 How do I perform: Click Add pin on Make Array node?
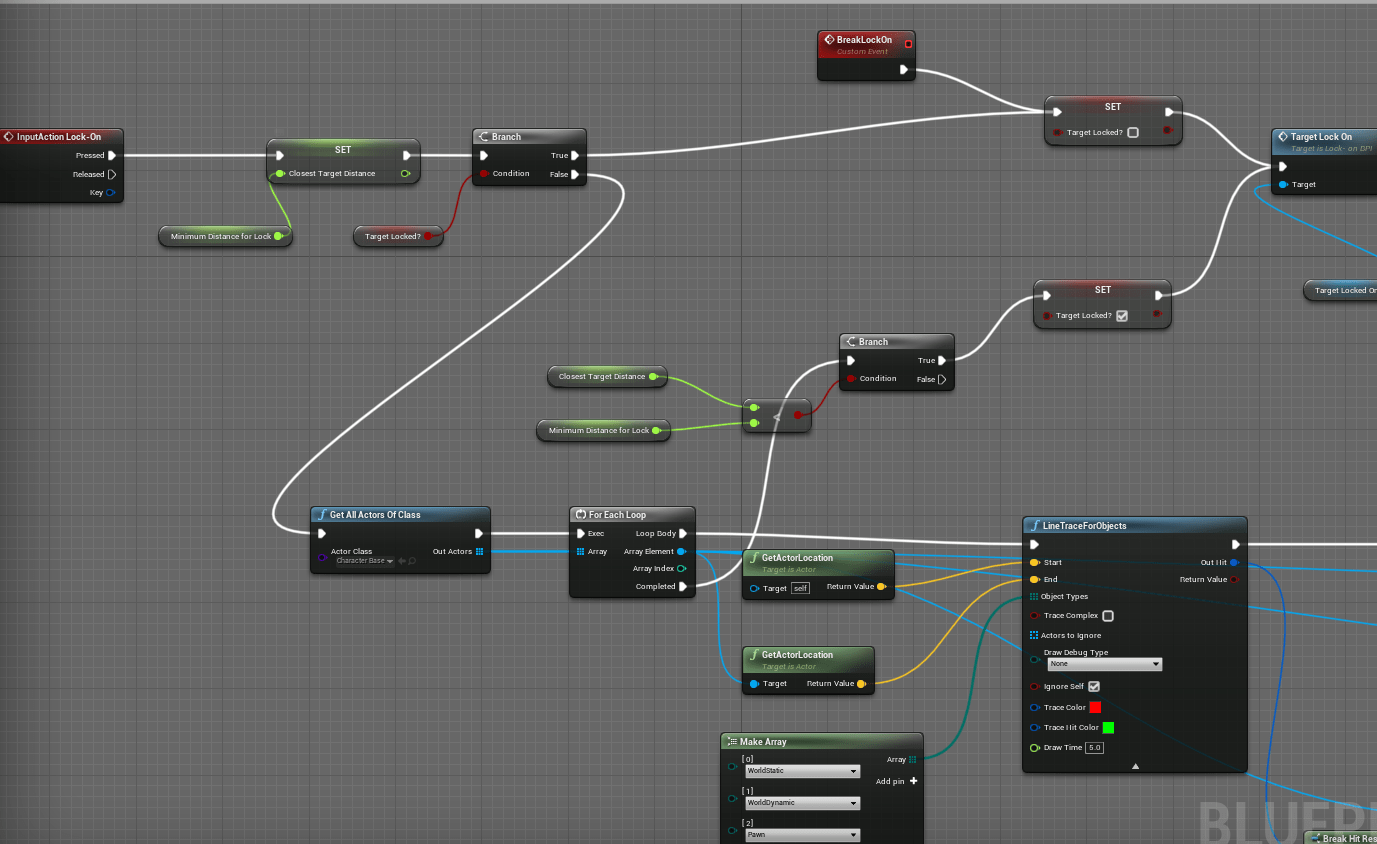[897, 781]
